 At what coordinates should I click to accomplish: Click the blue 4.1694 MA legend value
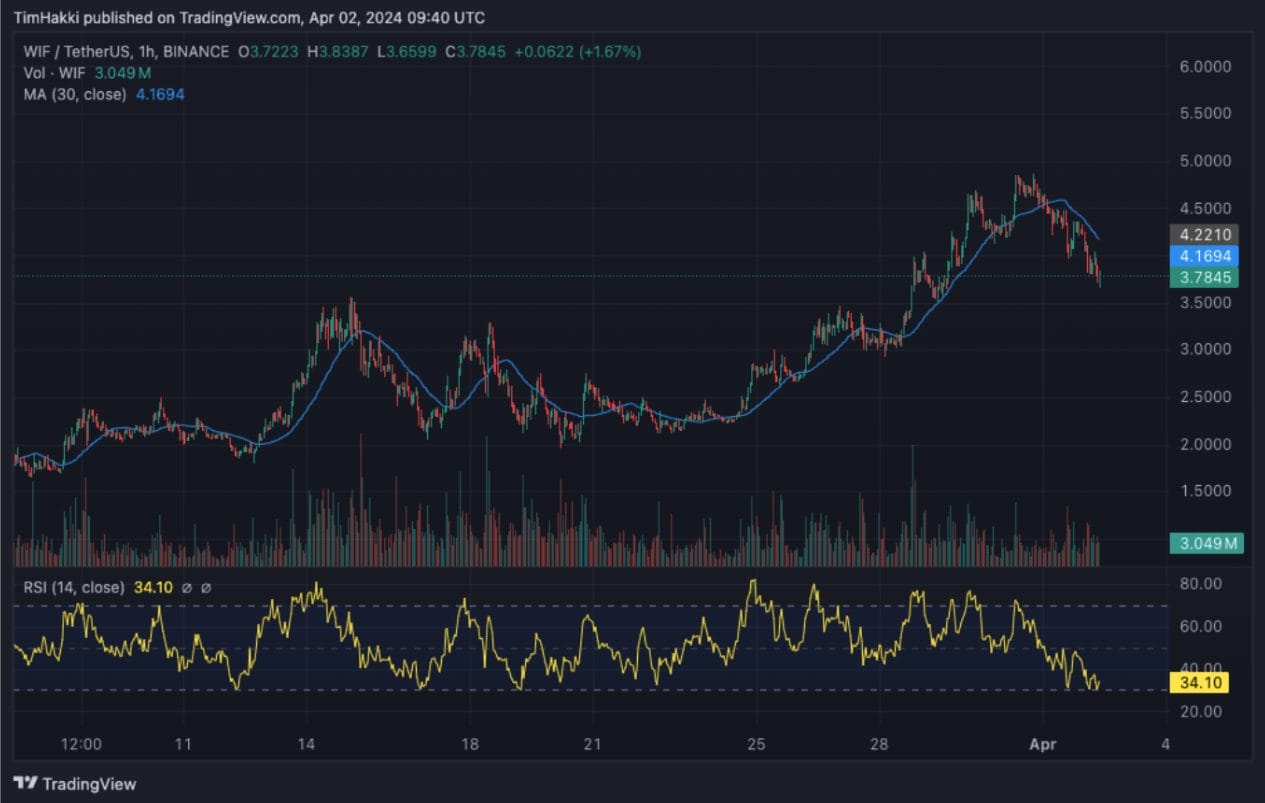click(160, 94)
